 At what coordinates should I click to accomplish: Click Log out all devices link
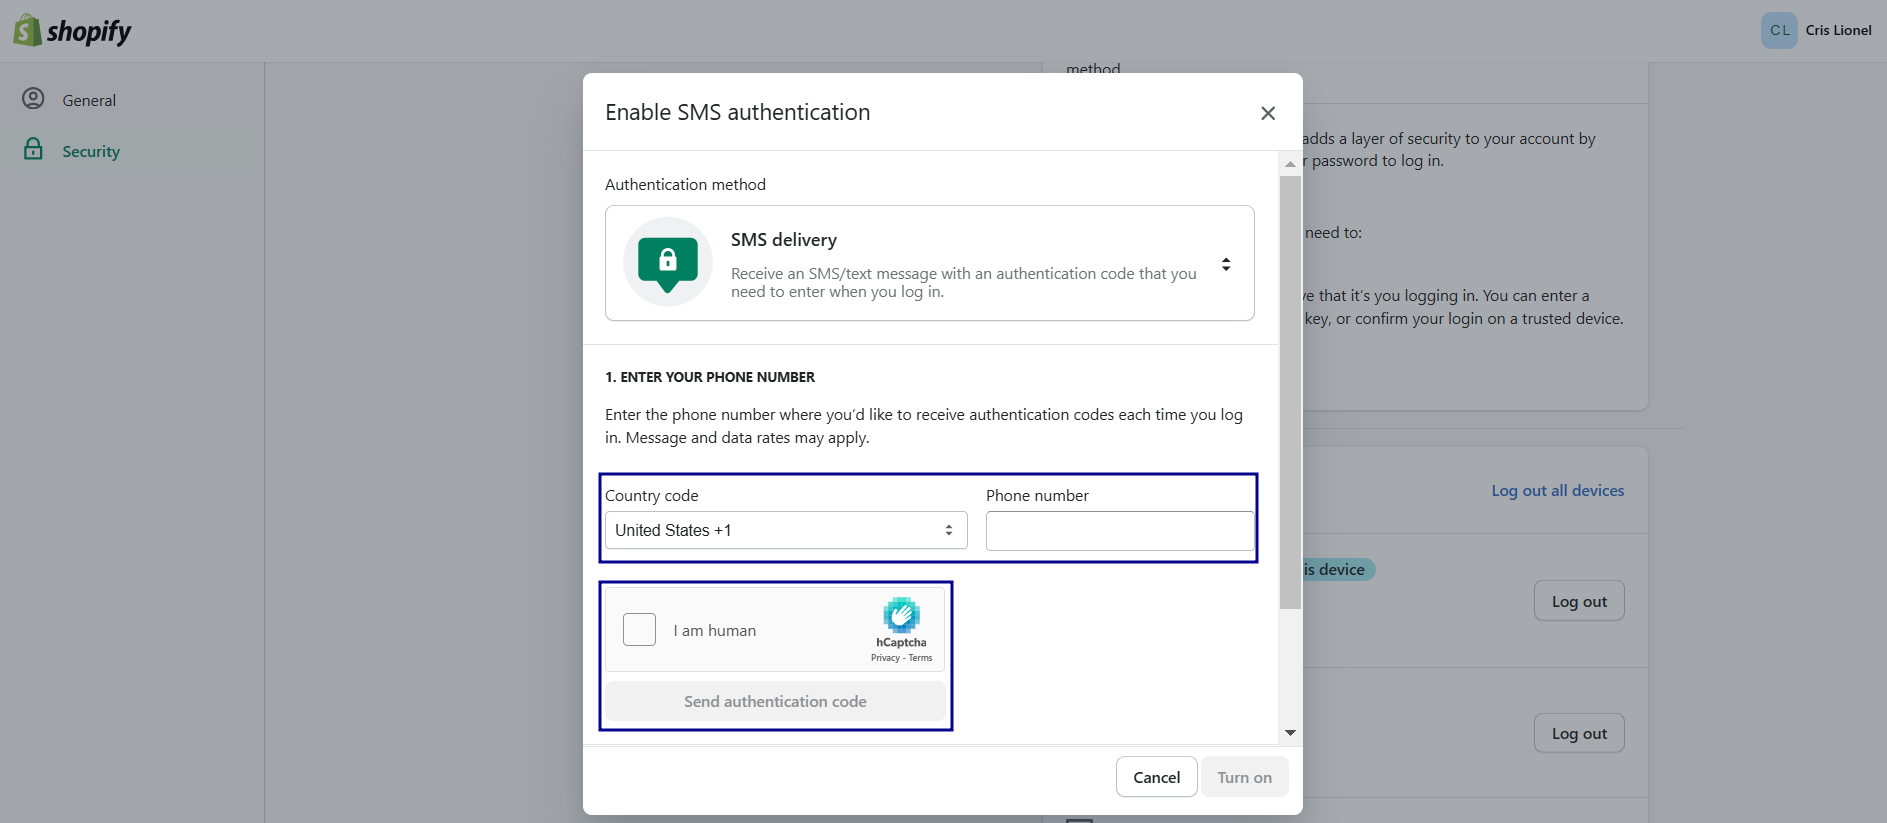tap(1558, 490)
